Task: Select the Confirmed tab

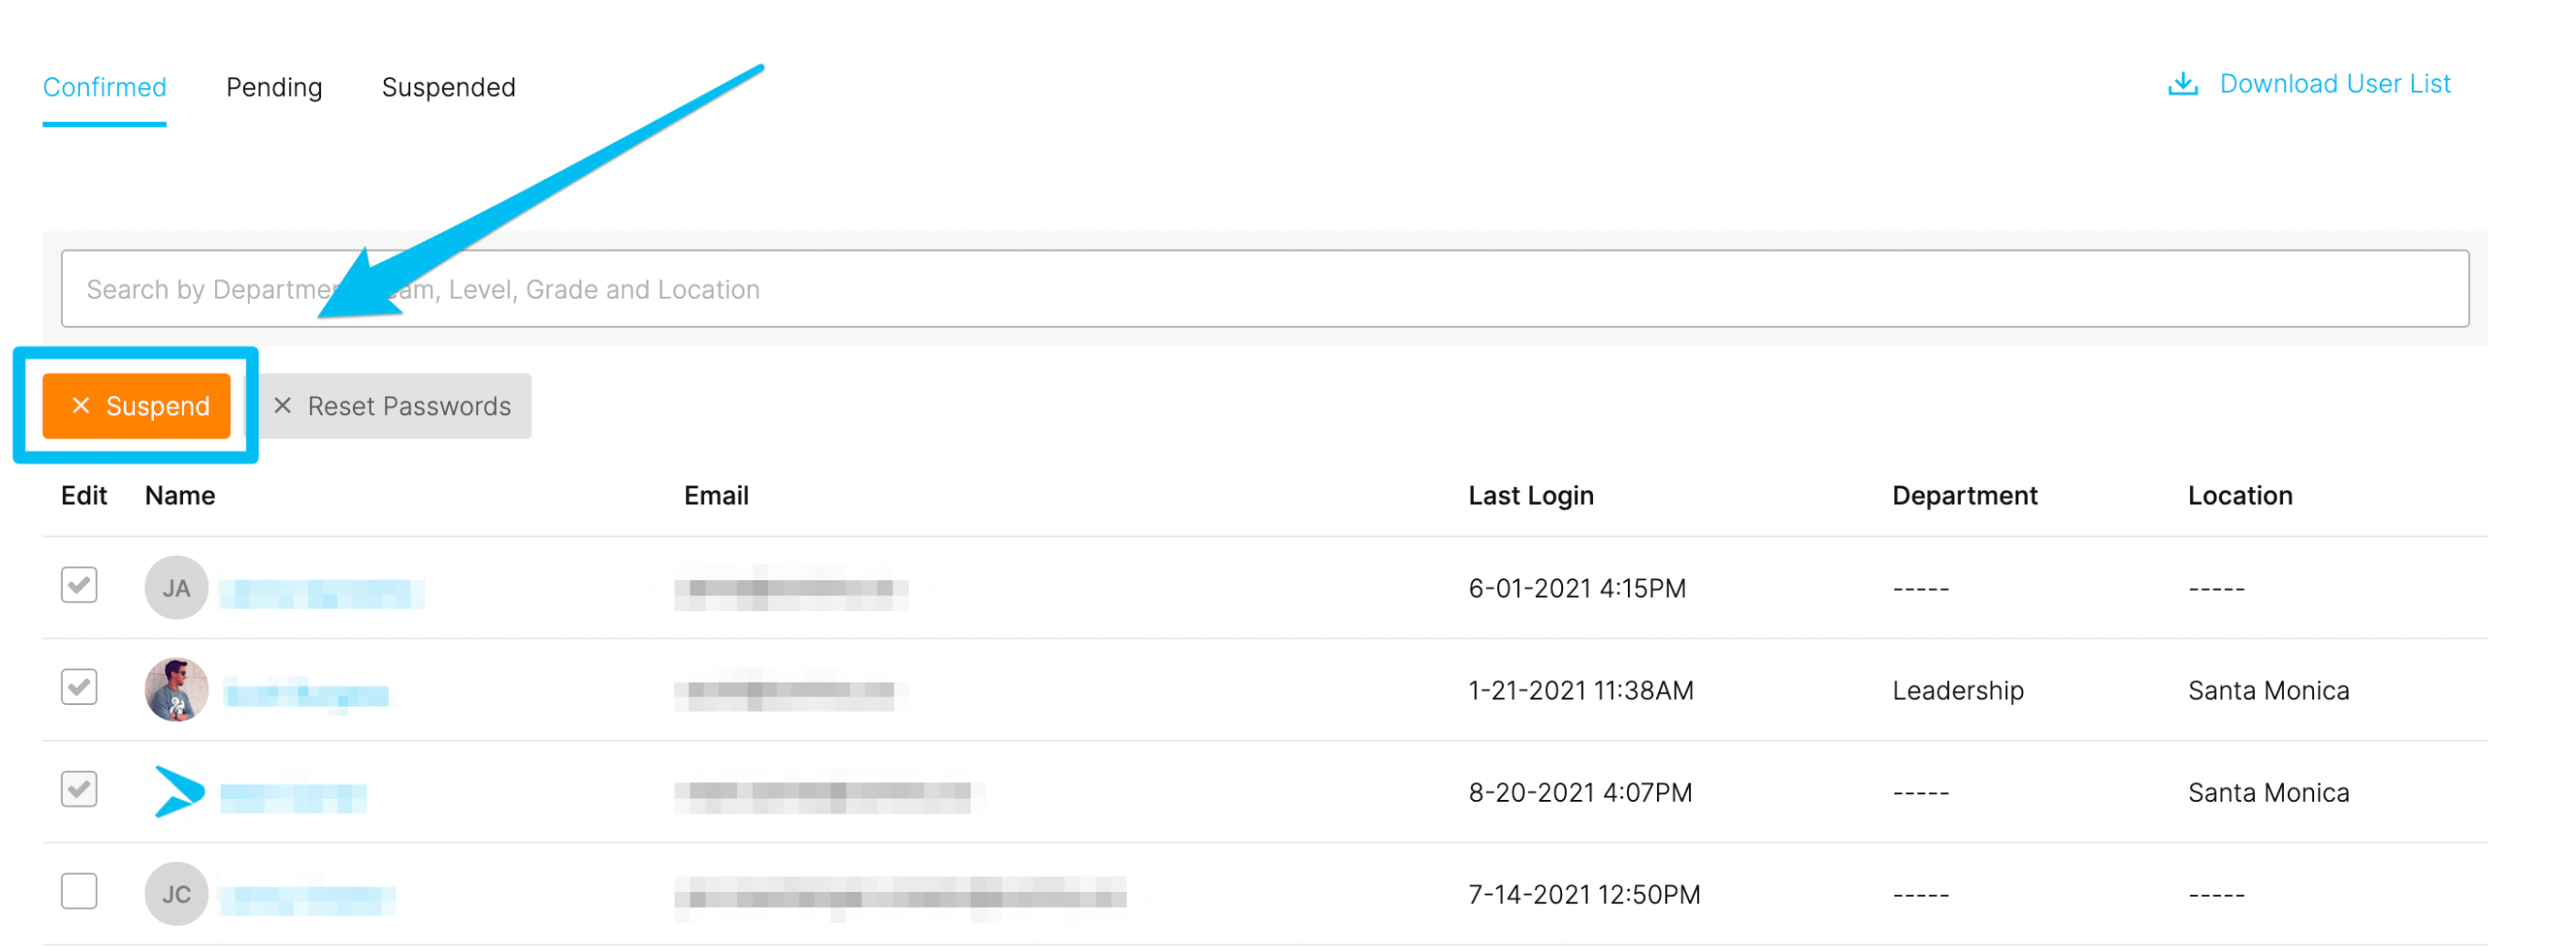Action: (104, 87)
